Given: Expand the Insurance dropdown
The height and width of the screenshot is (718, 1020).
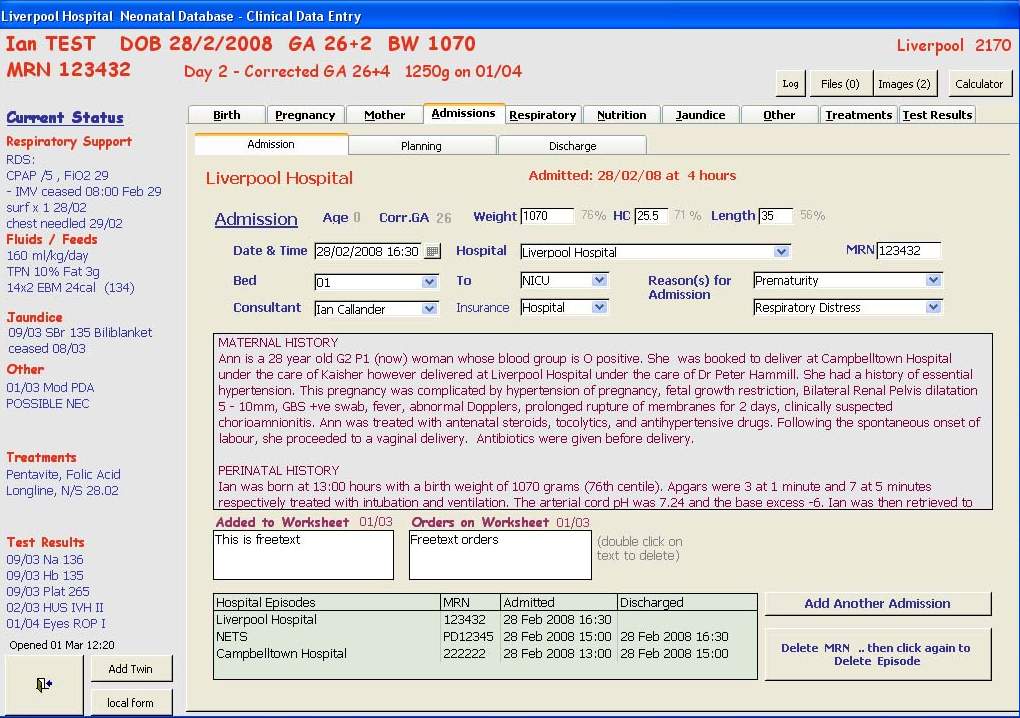Looking at the screenshot, I should [x=599, y=309].
